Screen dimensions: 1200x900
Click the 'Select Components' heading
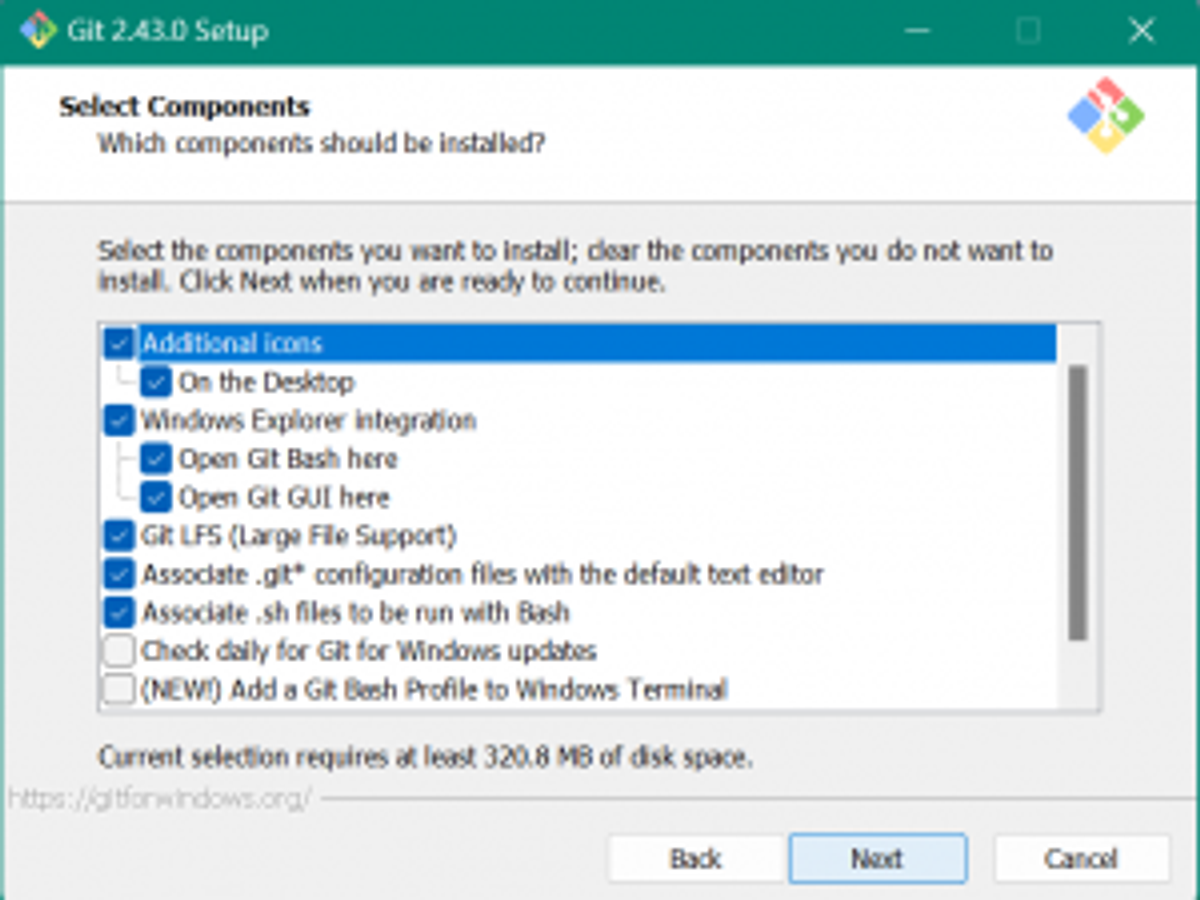pyautogui.click(x=185, y=107)
